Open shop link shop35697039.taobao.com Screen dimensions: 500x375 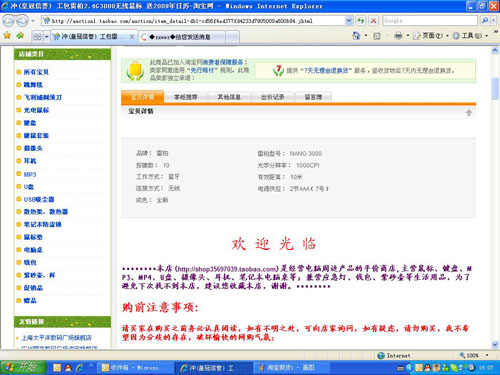point(227,269)
